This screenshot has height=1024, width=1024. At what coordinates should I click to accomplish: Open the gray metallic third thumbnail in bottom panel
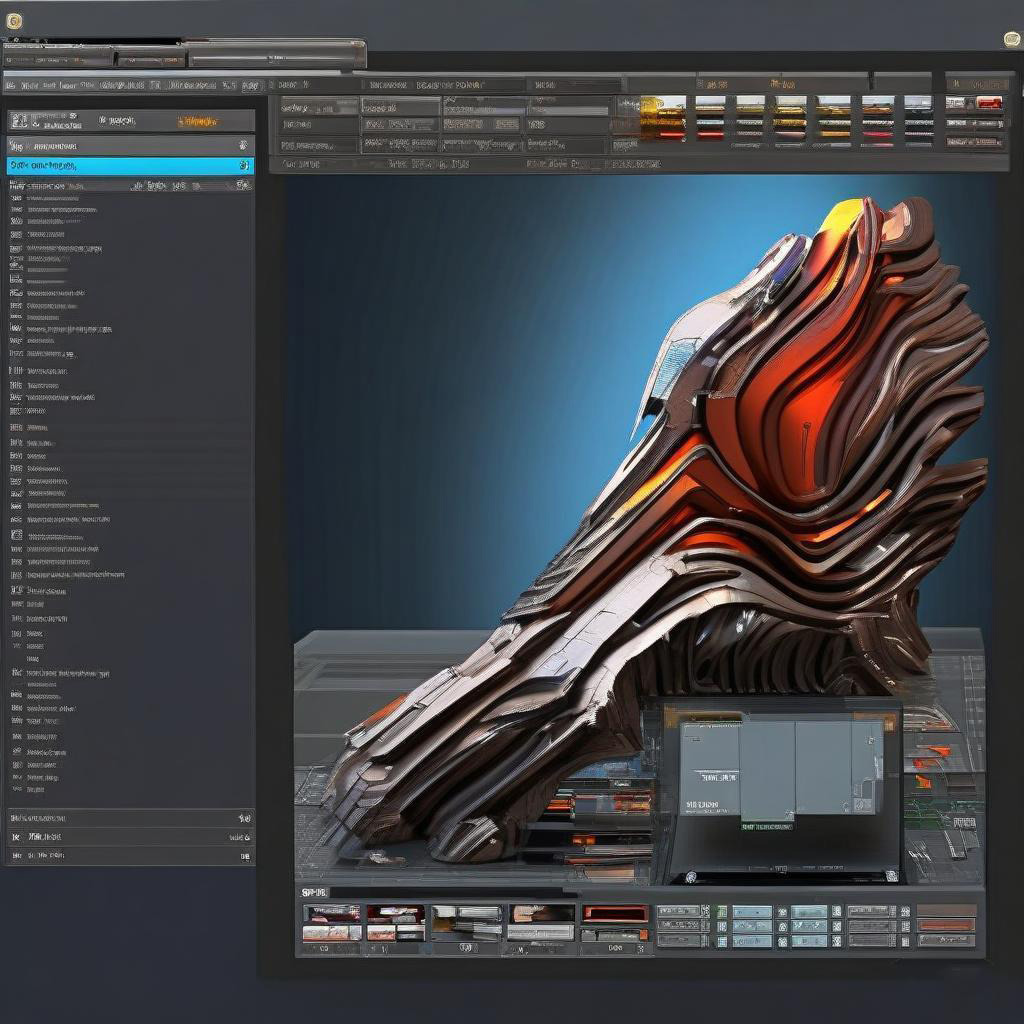tap(466, 923)
